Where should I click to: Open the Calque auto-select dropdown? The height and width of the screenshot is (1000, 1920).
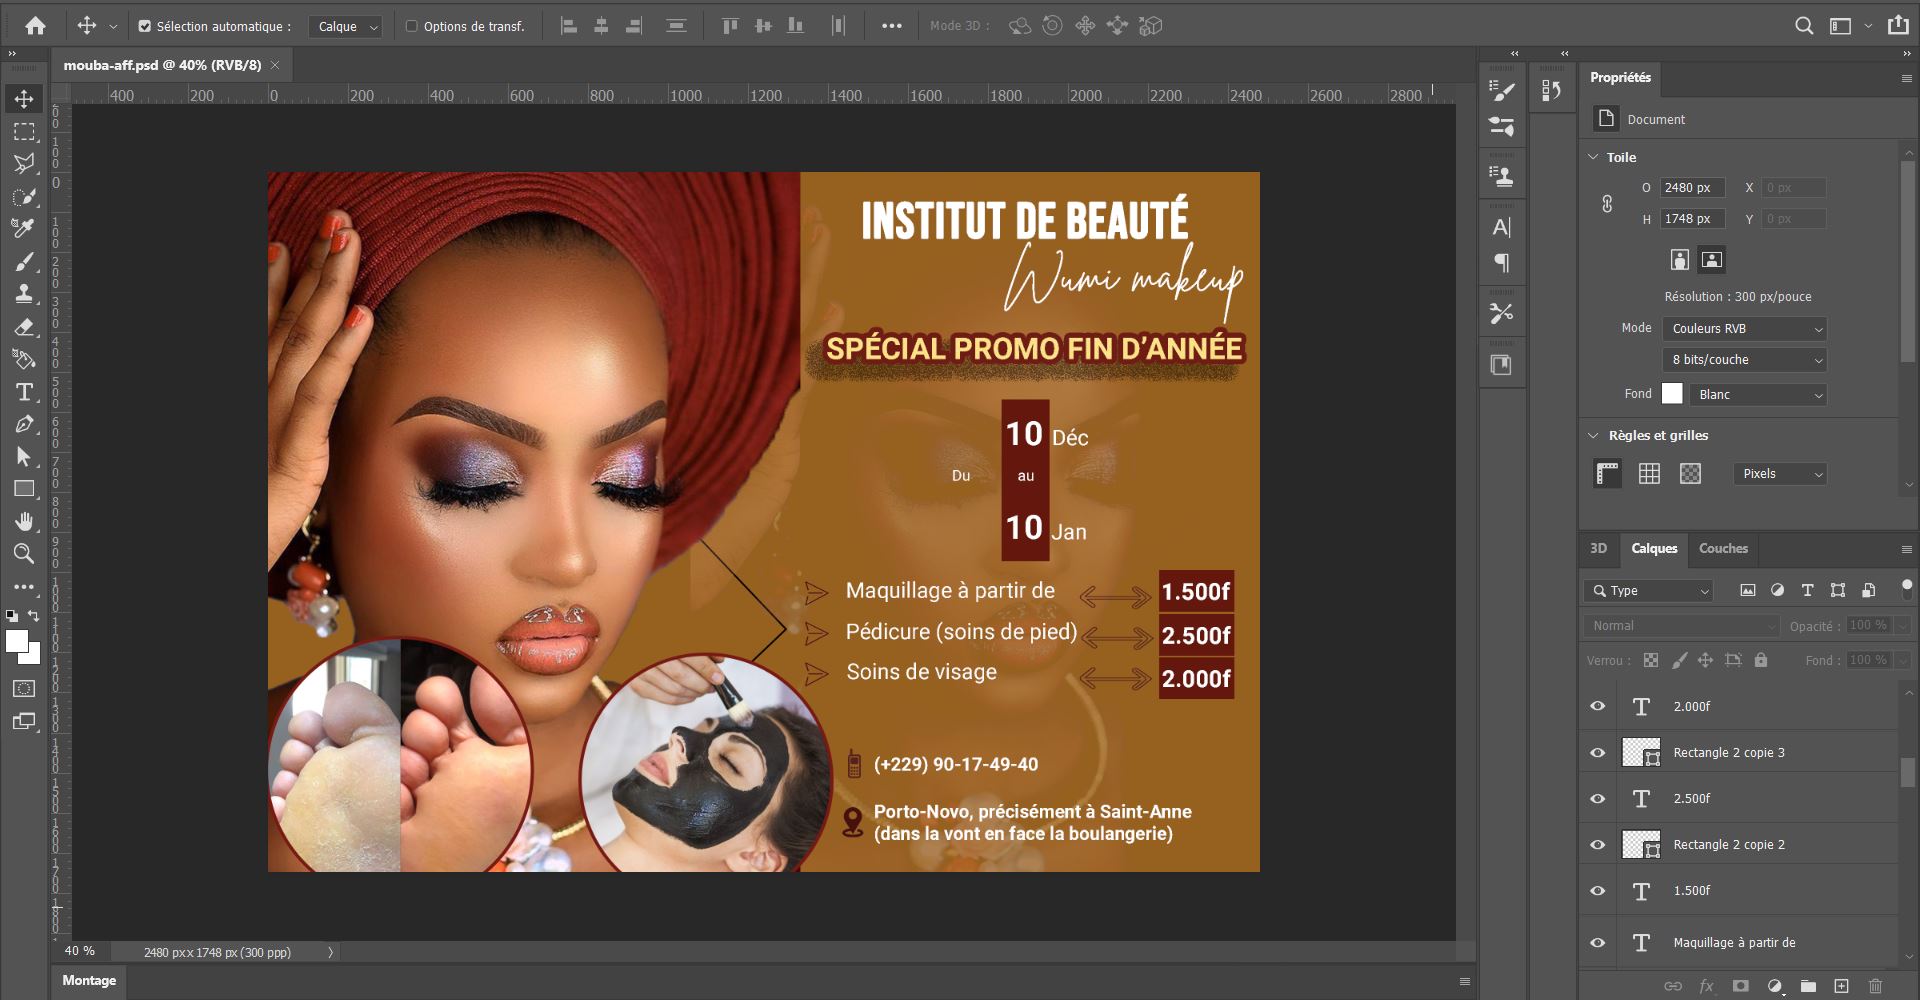point(345,27)
